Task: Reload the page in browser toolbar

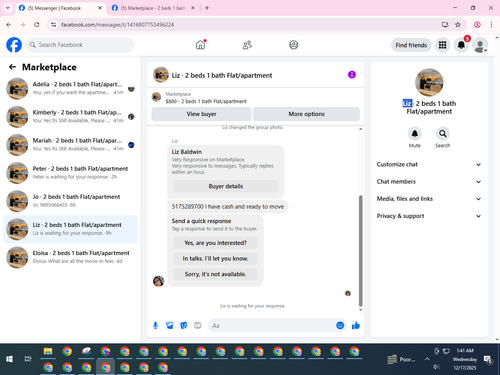Action: (x=37, y=25)
